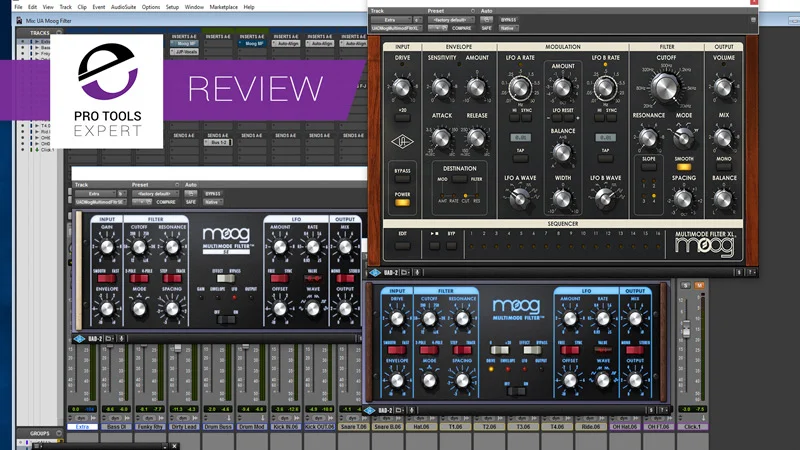Click the LFO B Wave selector knob
Screen dimensions: 800x450
[605, 198]
